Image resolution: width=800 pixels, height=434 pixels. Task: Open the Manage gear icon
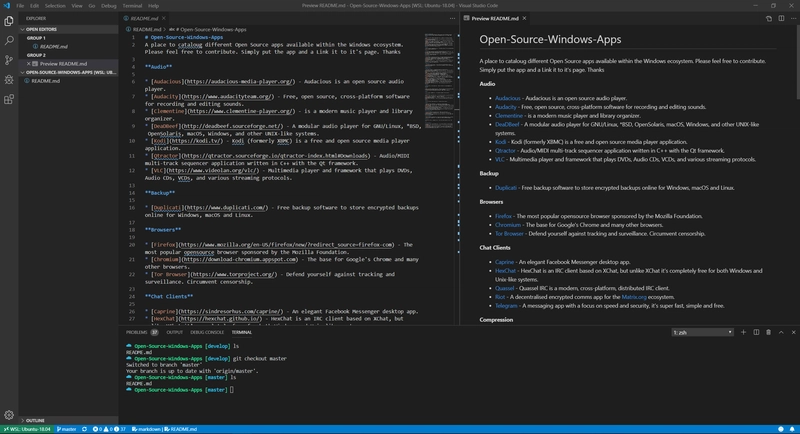pyautogui.click(x=9, y=415)
